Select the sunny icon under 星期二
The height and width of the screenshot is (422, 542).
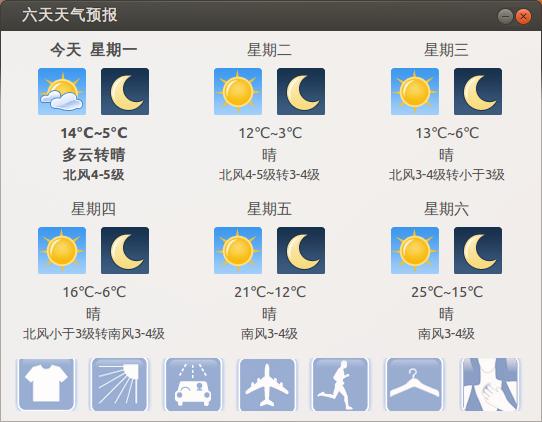[x=238, y=91]
